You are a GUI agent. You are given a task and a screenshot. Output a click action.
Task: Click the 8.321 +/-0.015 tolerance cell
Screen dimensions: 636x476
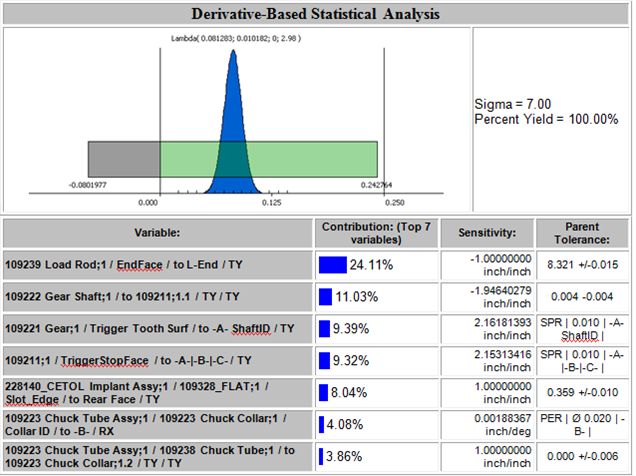point(582,265)
